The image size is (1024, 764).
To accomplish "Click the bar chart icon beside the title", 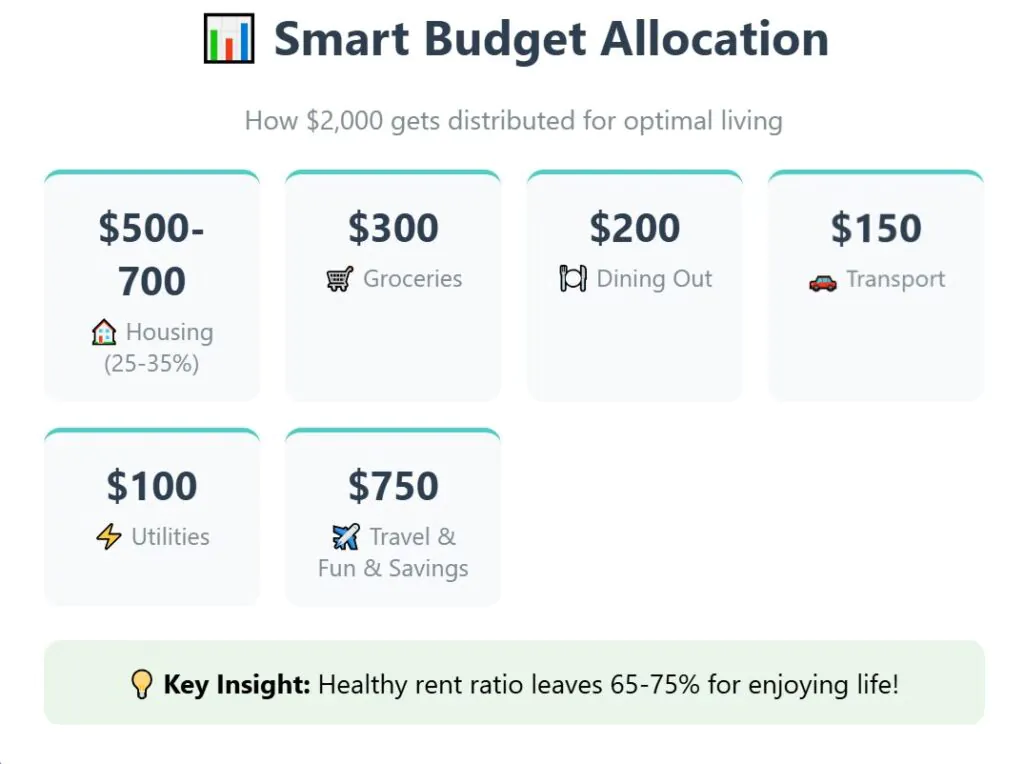I will pos(229,40).
